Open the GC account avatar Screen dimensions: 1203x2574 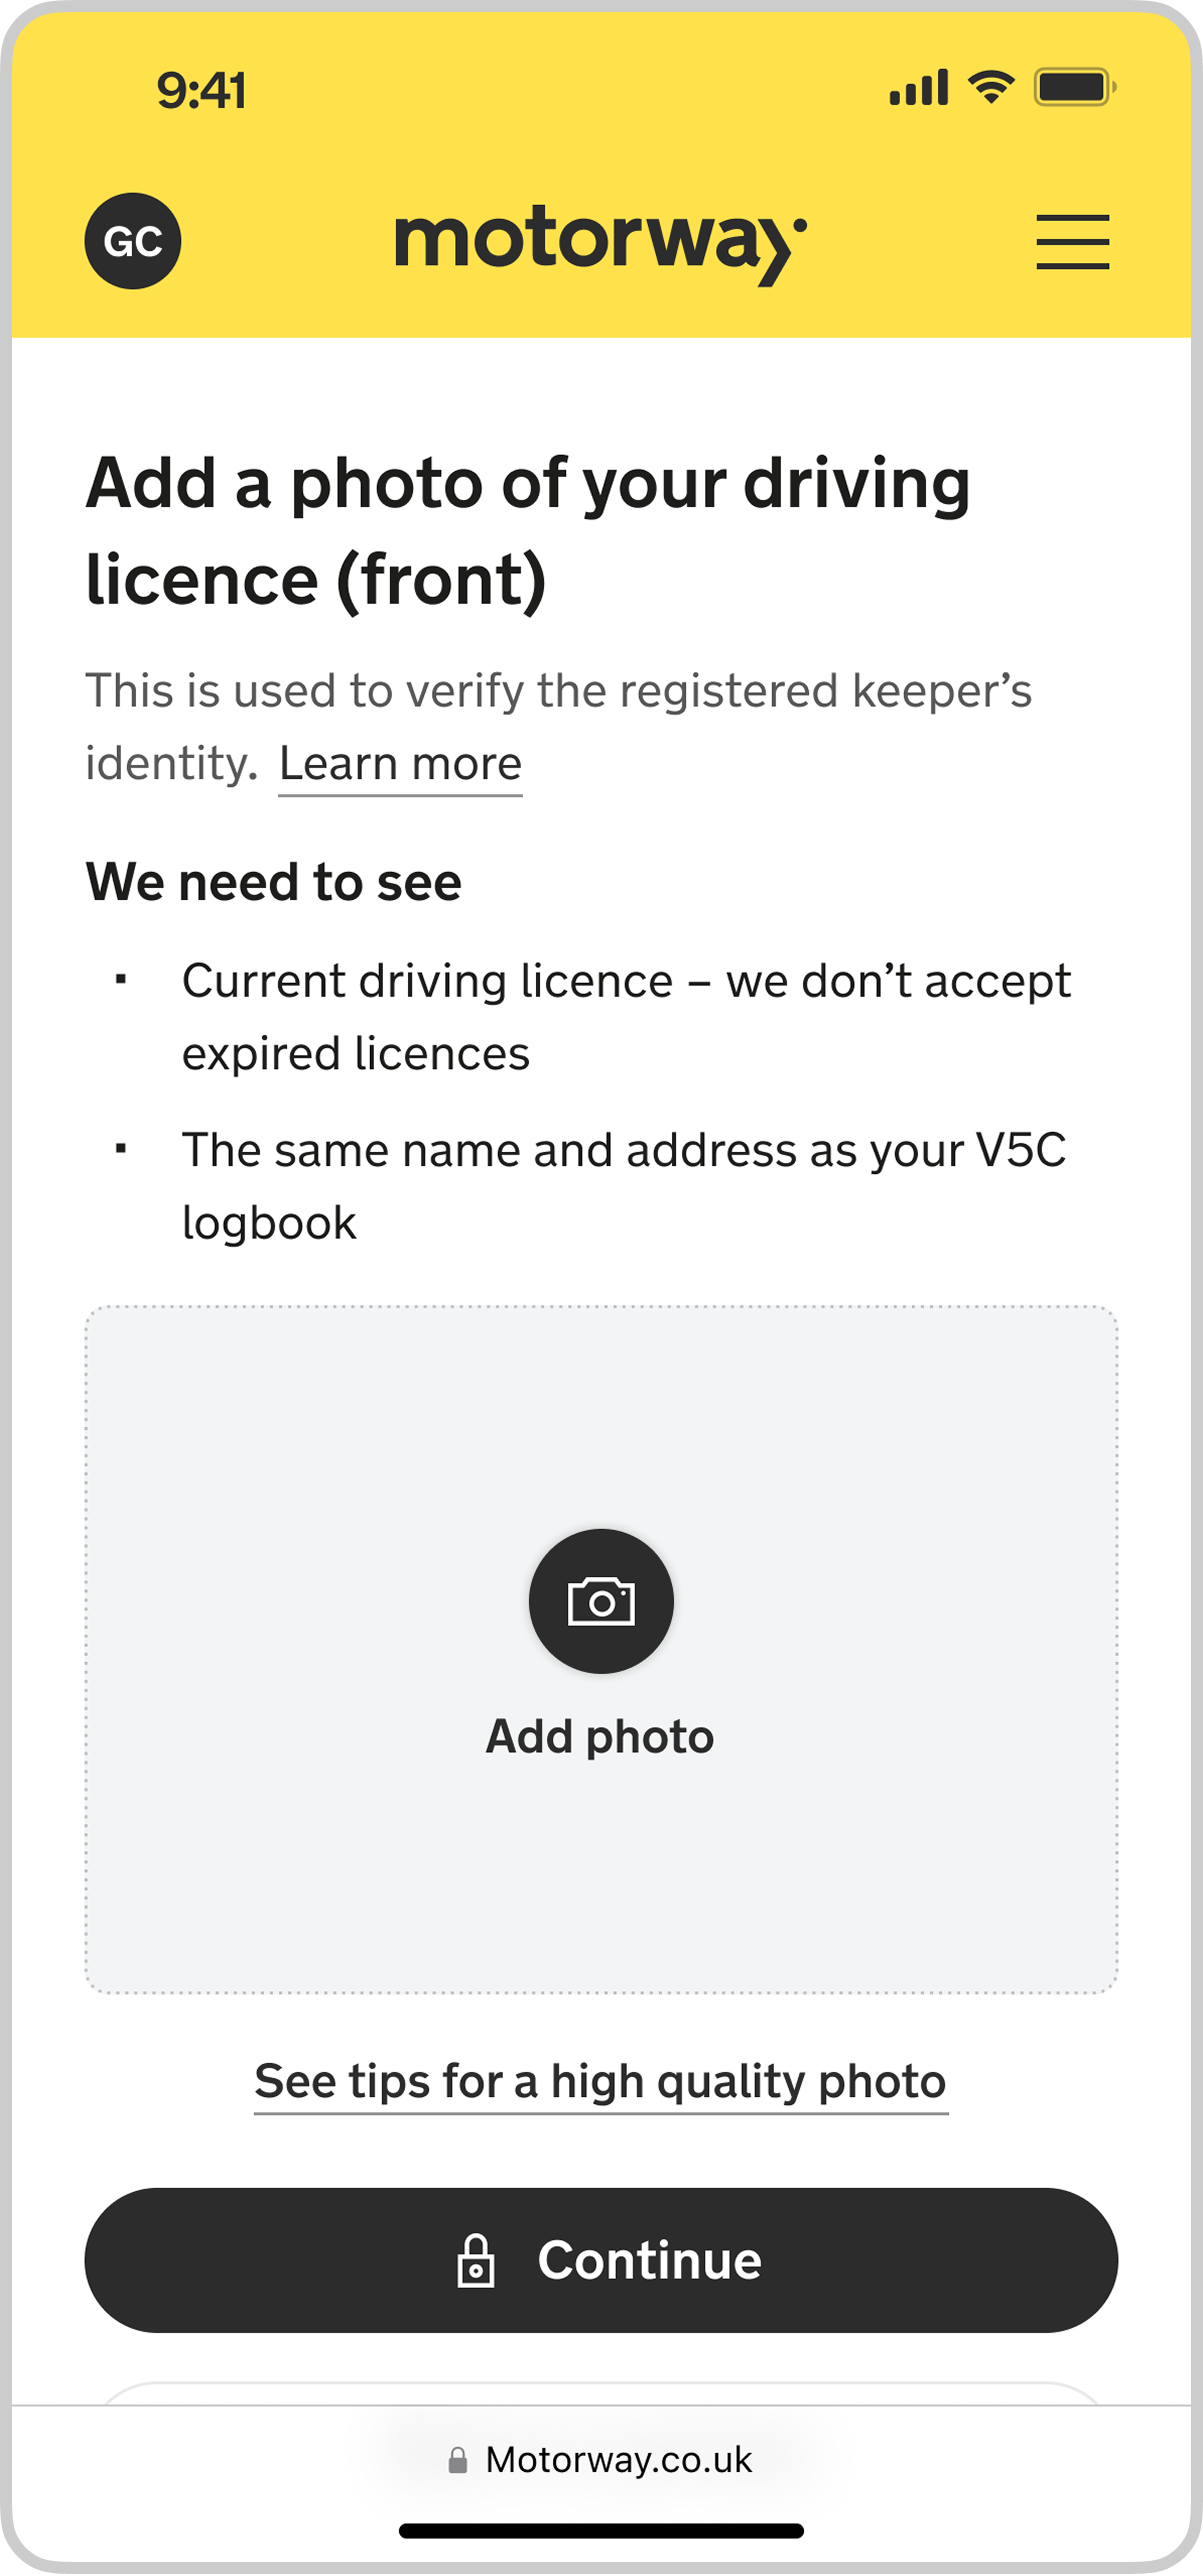pos(133,241)
